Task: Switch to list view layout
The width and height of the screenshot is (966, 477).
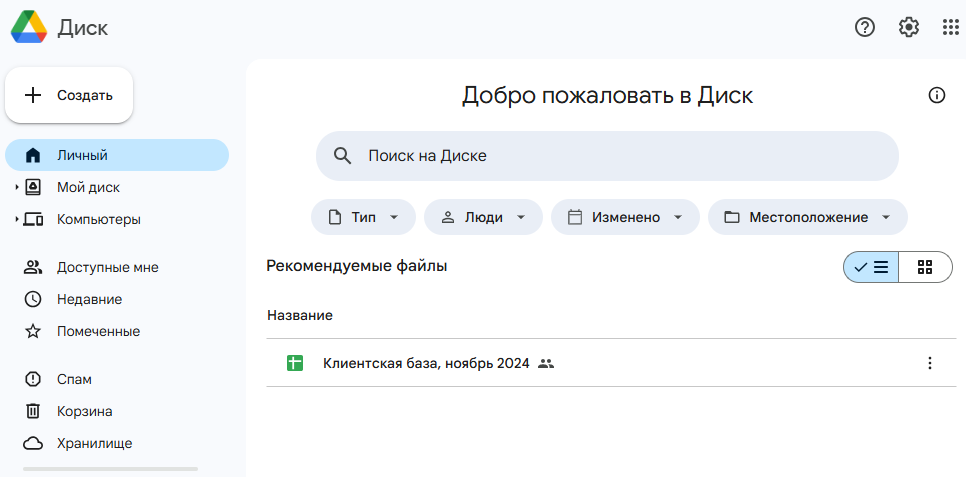Action: (871, 267)
